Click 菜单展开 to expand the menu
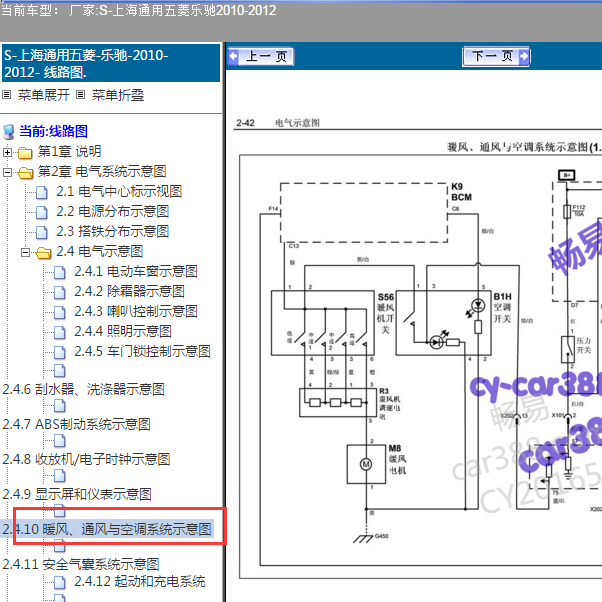This screenshot has height=602, width=602. (44, 95)
